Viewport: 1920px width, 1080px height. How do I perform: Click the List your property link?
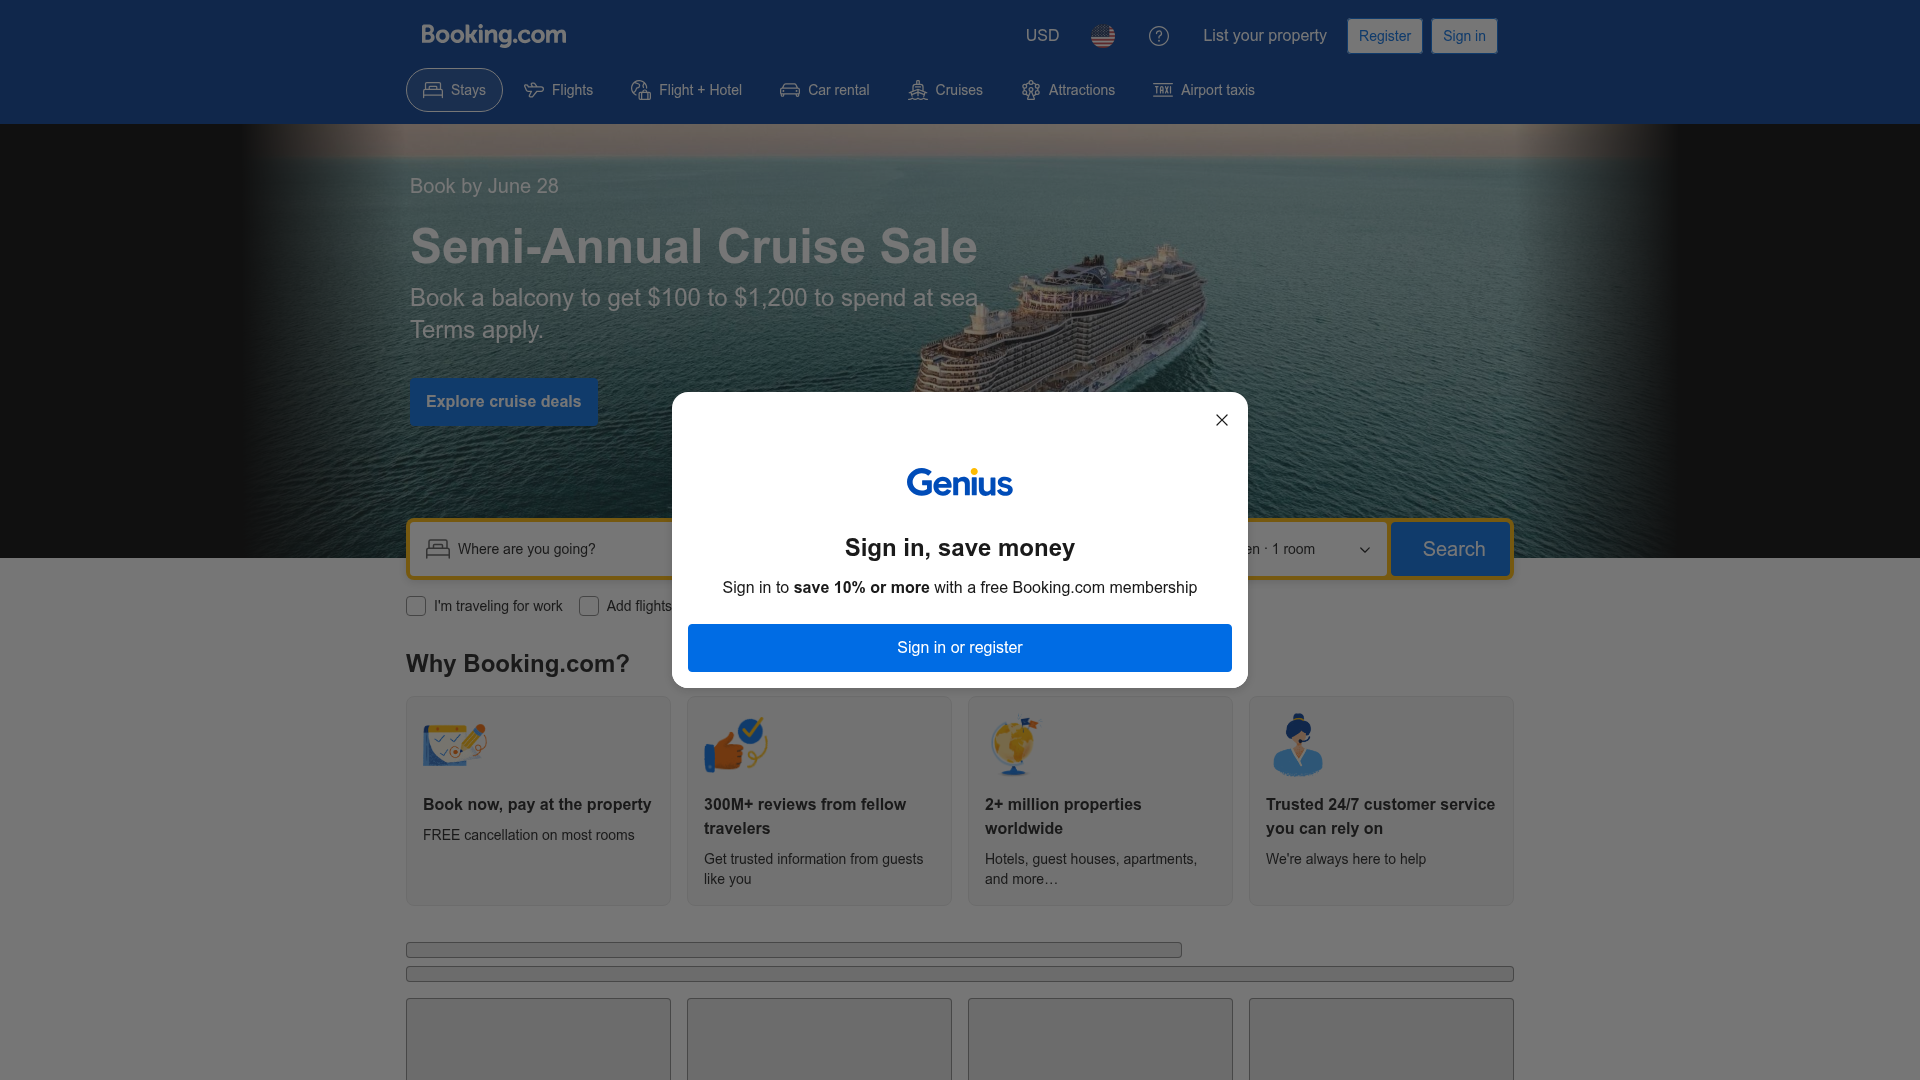tap(1265, 36)
